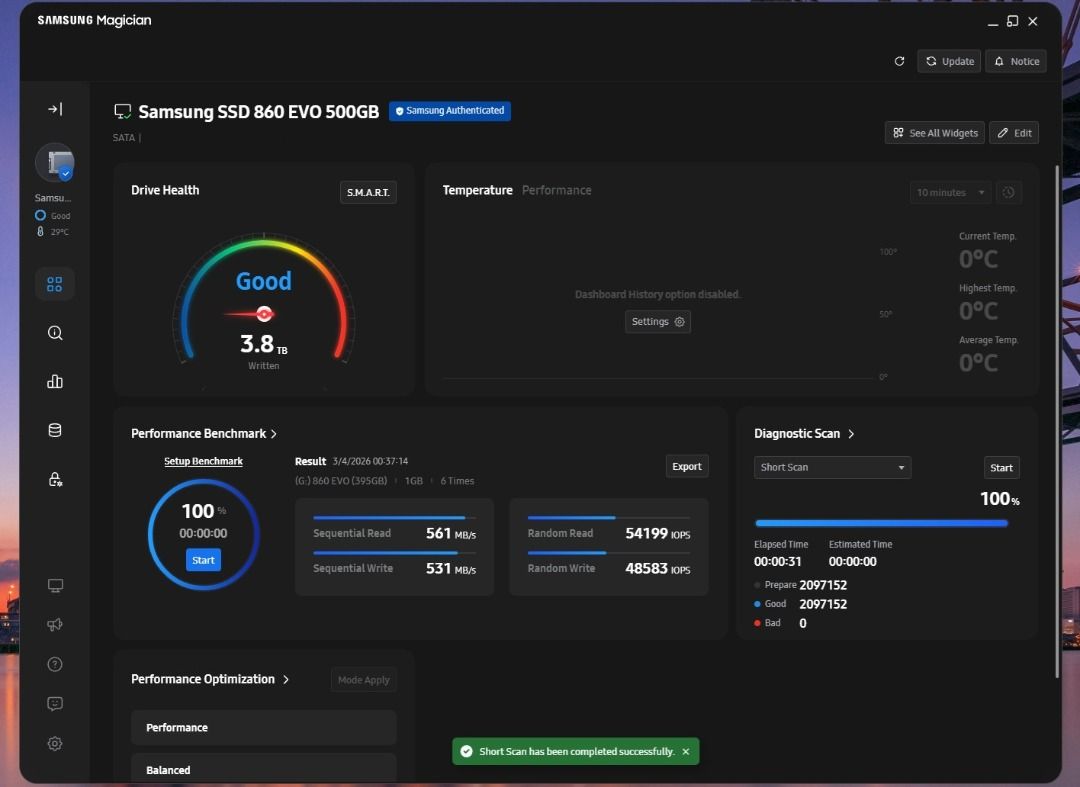Click the Edit widgets button
Image resolution: width=1080 pixels, height=787 pixels.
point(1015,133)
